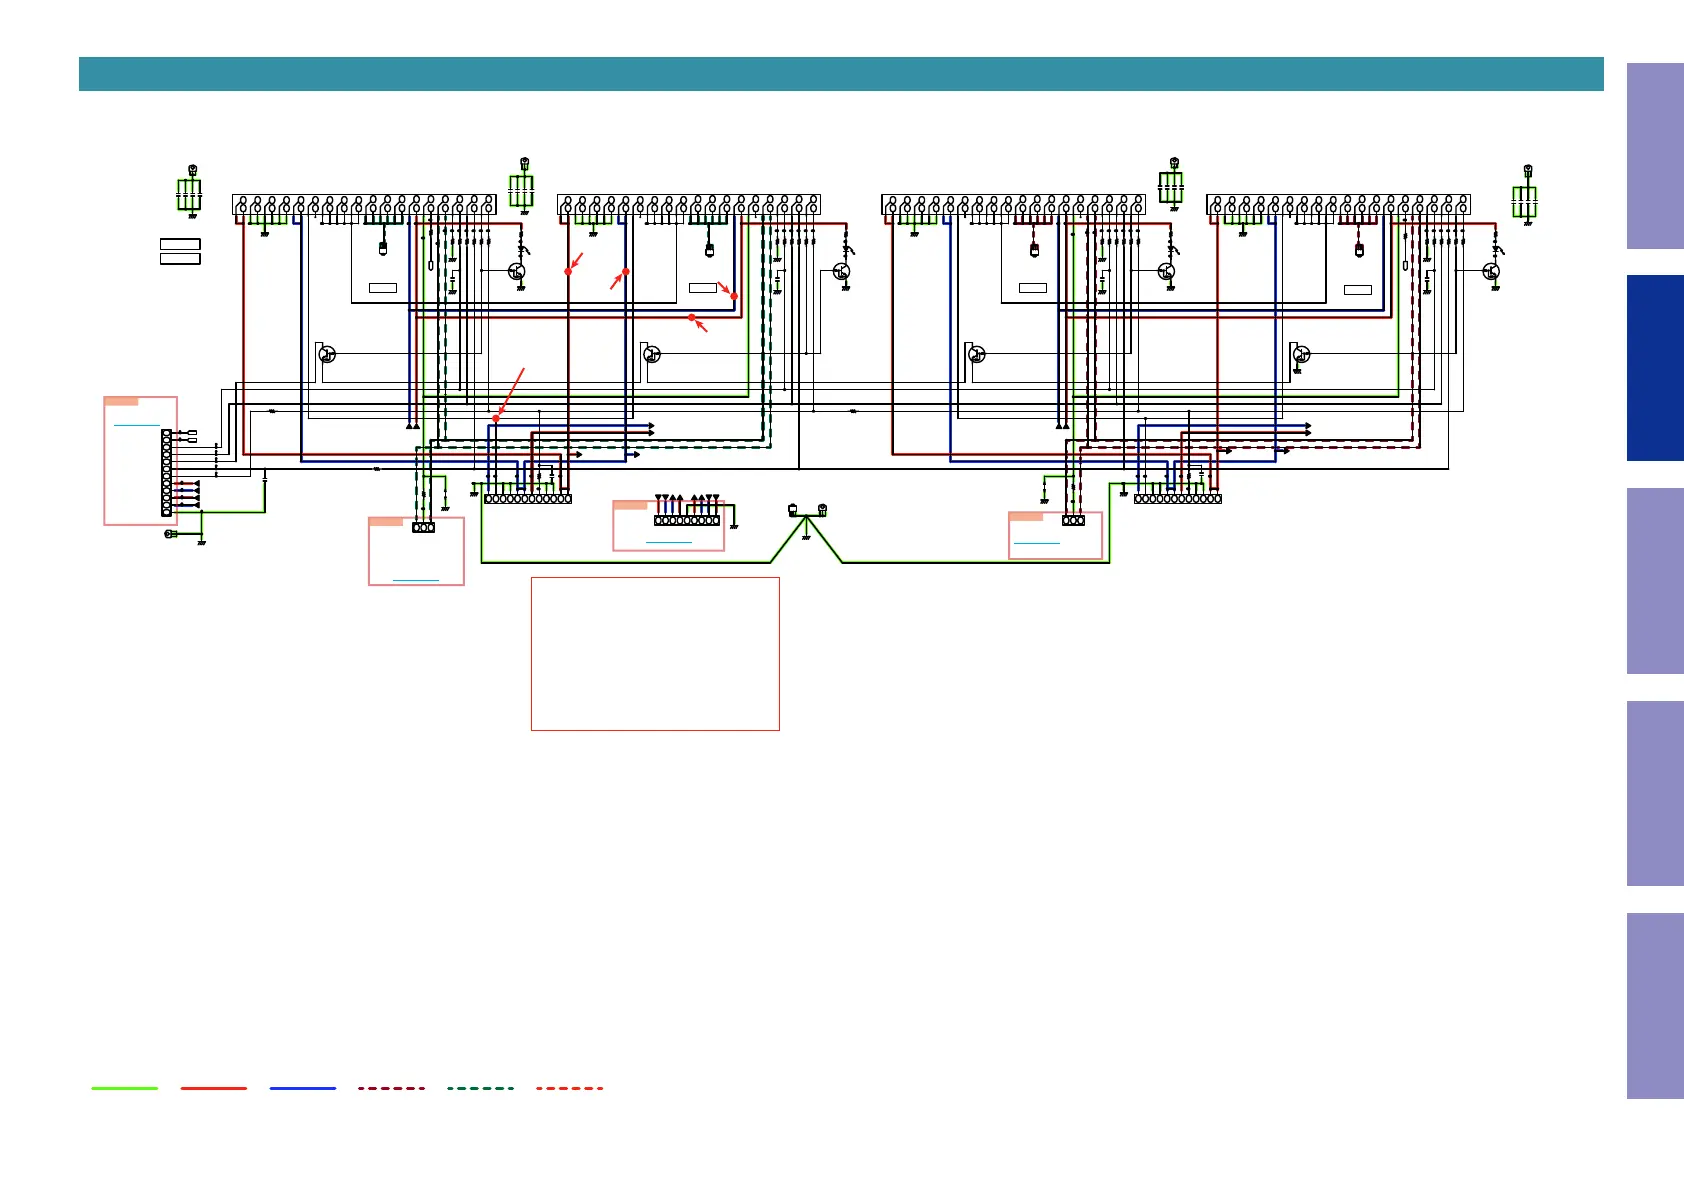Click the solid green legend line

[x=125, y=1088]
